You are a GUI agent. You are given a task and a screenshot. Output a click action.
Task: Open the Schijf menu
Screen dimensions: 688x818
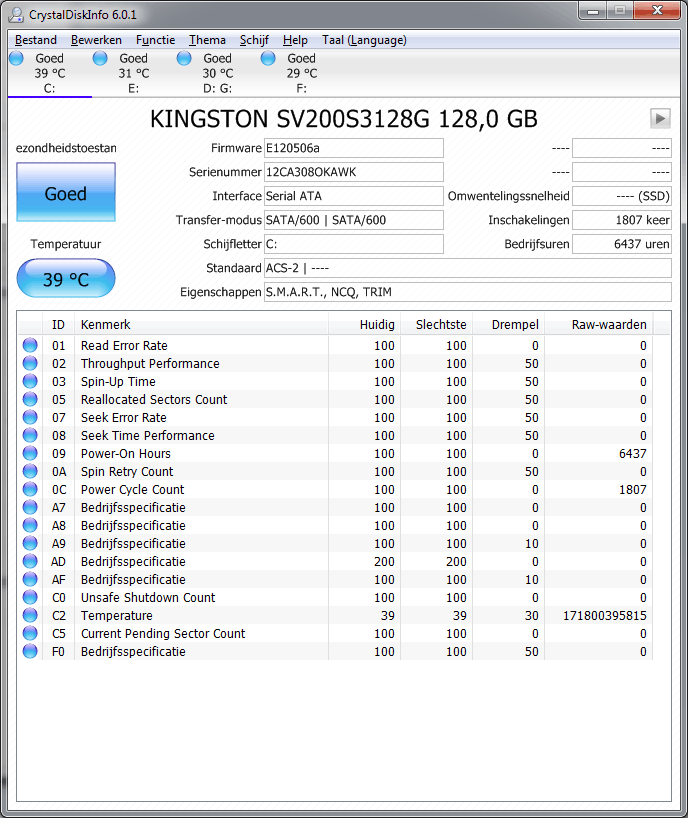click(254, 40)
